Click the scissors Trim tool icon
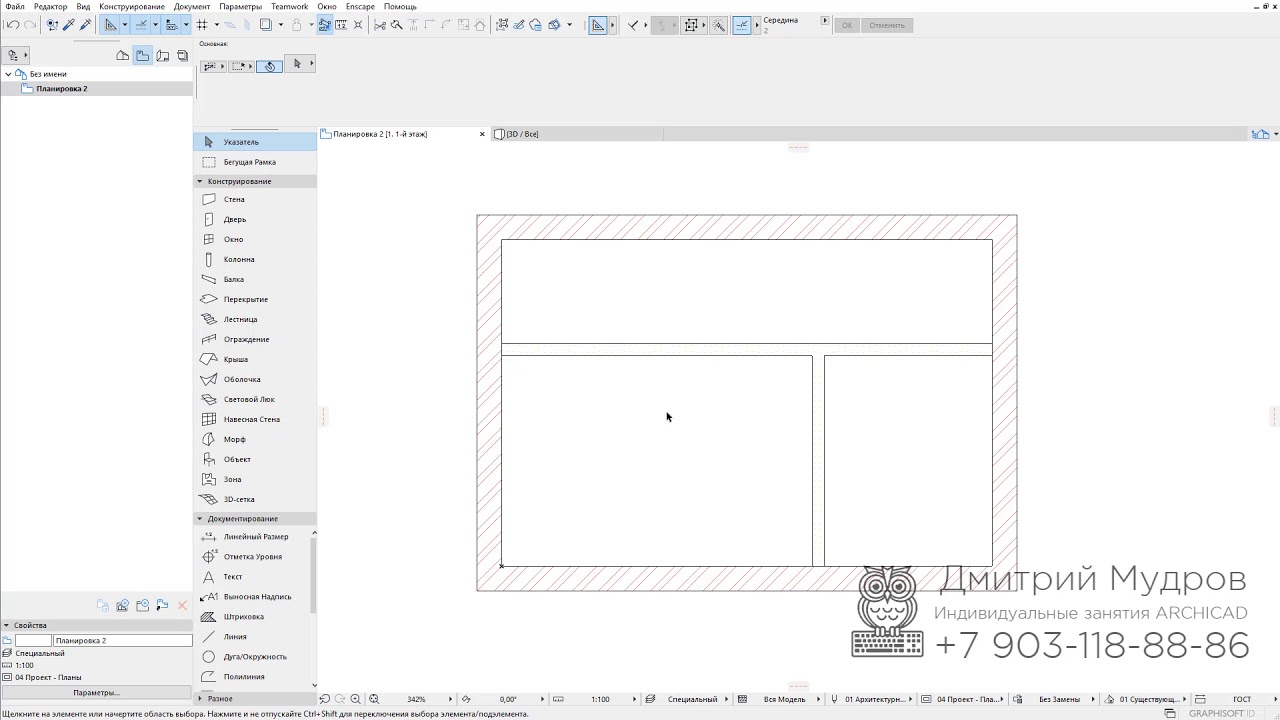The image size is (1280, 720). point(380,25)
